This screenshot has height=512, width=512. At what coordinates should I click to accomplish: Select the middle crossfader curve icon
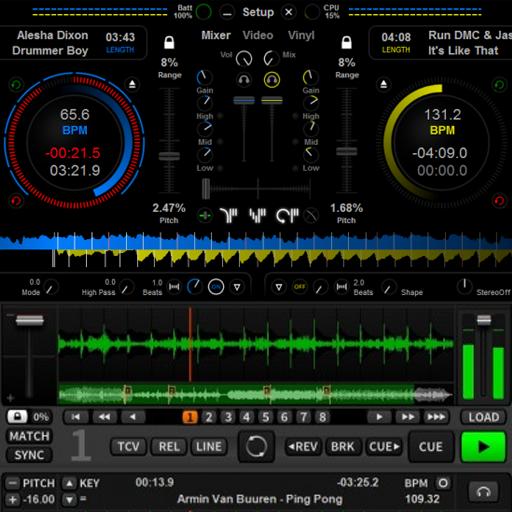coord(258,216)
